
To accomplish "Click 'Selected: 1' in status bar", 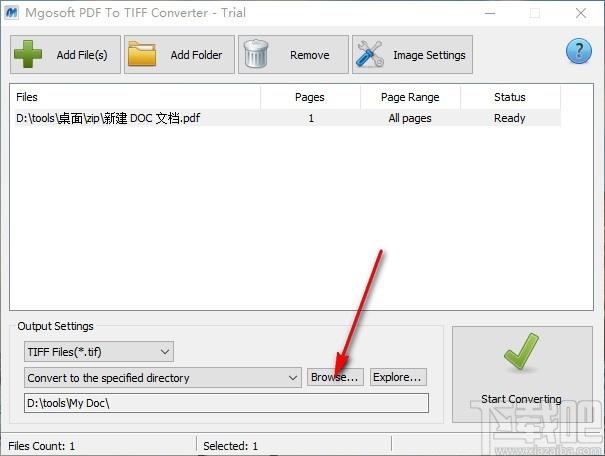I will (x=230, y=446).
